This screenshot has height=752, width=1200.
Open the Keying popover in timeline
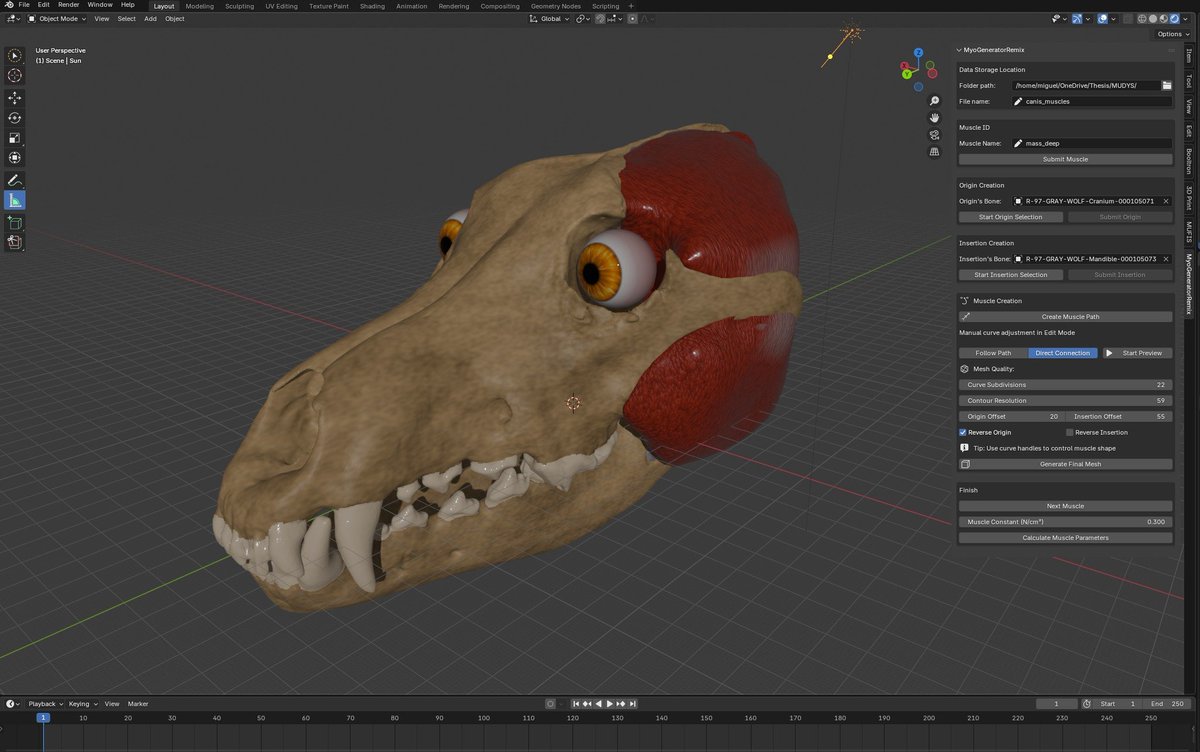[x=81, y=704]
